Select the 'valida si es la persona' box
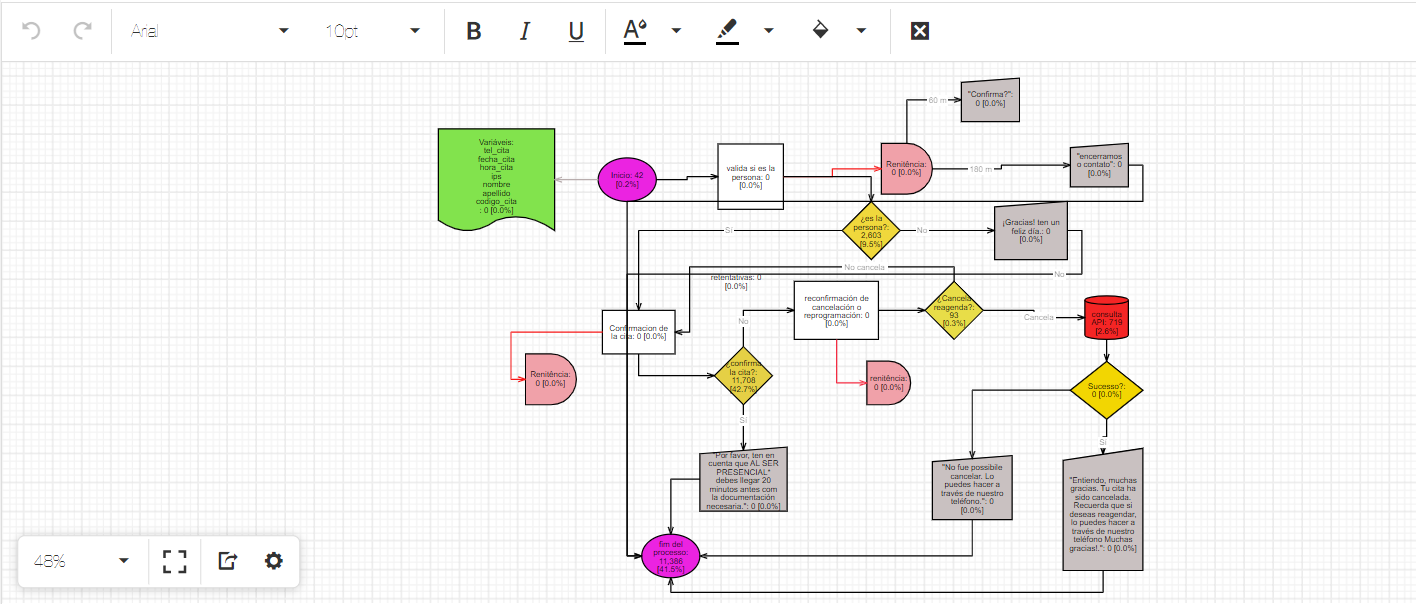Image resolution: width=1416 pixels, height=604 pixels. (x=751, y=176)
